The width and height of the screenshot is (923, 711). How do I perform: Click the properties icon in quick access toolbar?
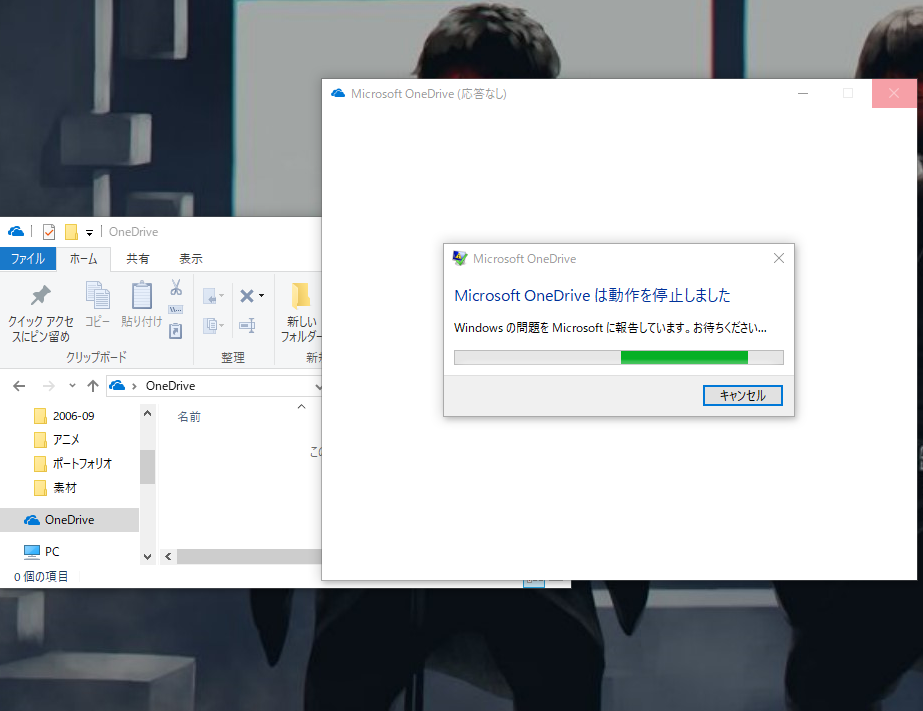click(x=49, y=232)
